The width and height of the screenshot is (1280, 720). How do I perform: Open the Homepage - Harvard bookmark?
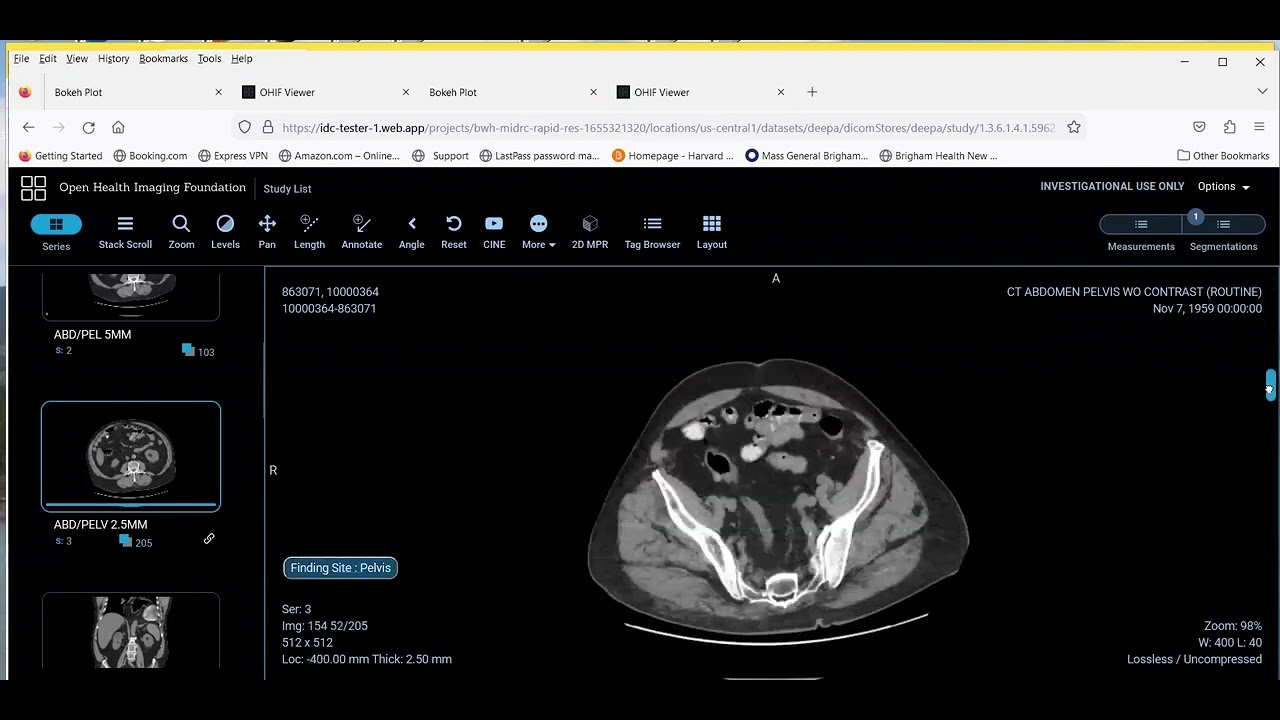tap(673, 156)
